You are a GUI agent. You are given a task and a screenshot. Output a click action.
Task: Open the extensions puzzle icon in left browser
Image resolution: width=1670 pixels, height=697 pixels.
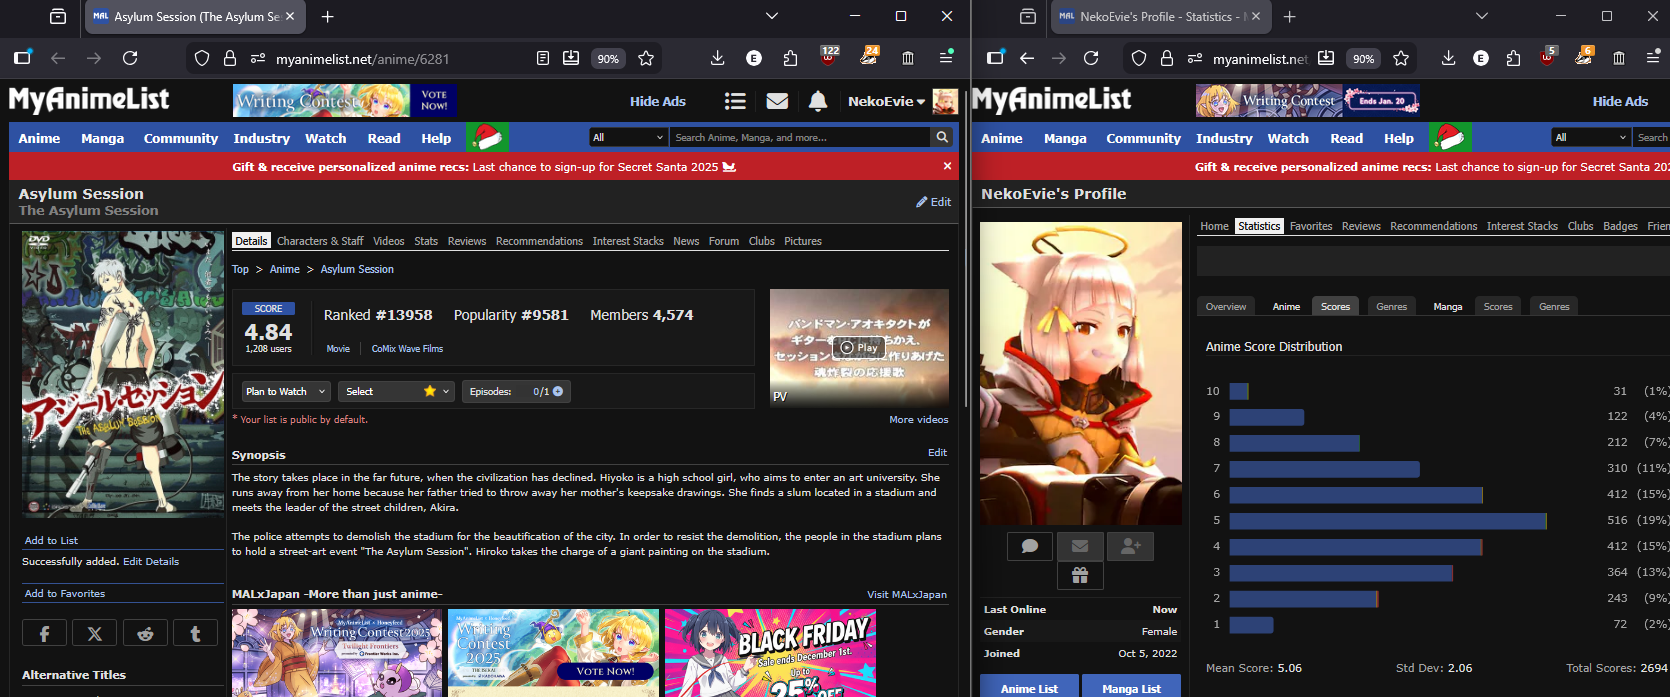[x=790, y=58]
